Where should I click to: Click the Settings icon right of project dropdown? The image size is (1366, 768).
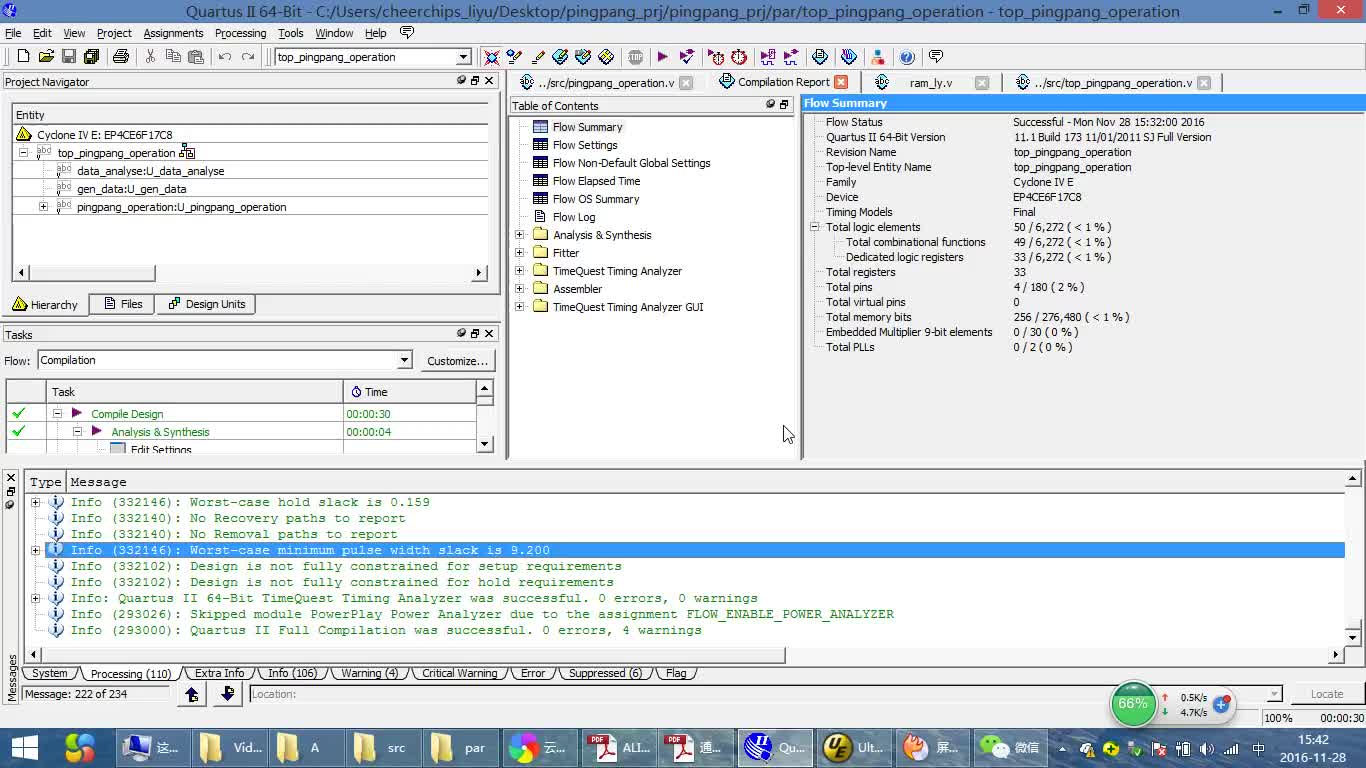point(491,57)
